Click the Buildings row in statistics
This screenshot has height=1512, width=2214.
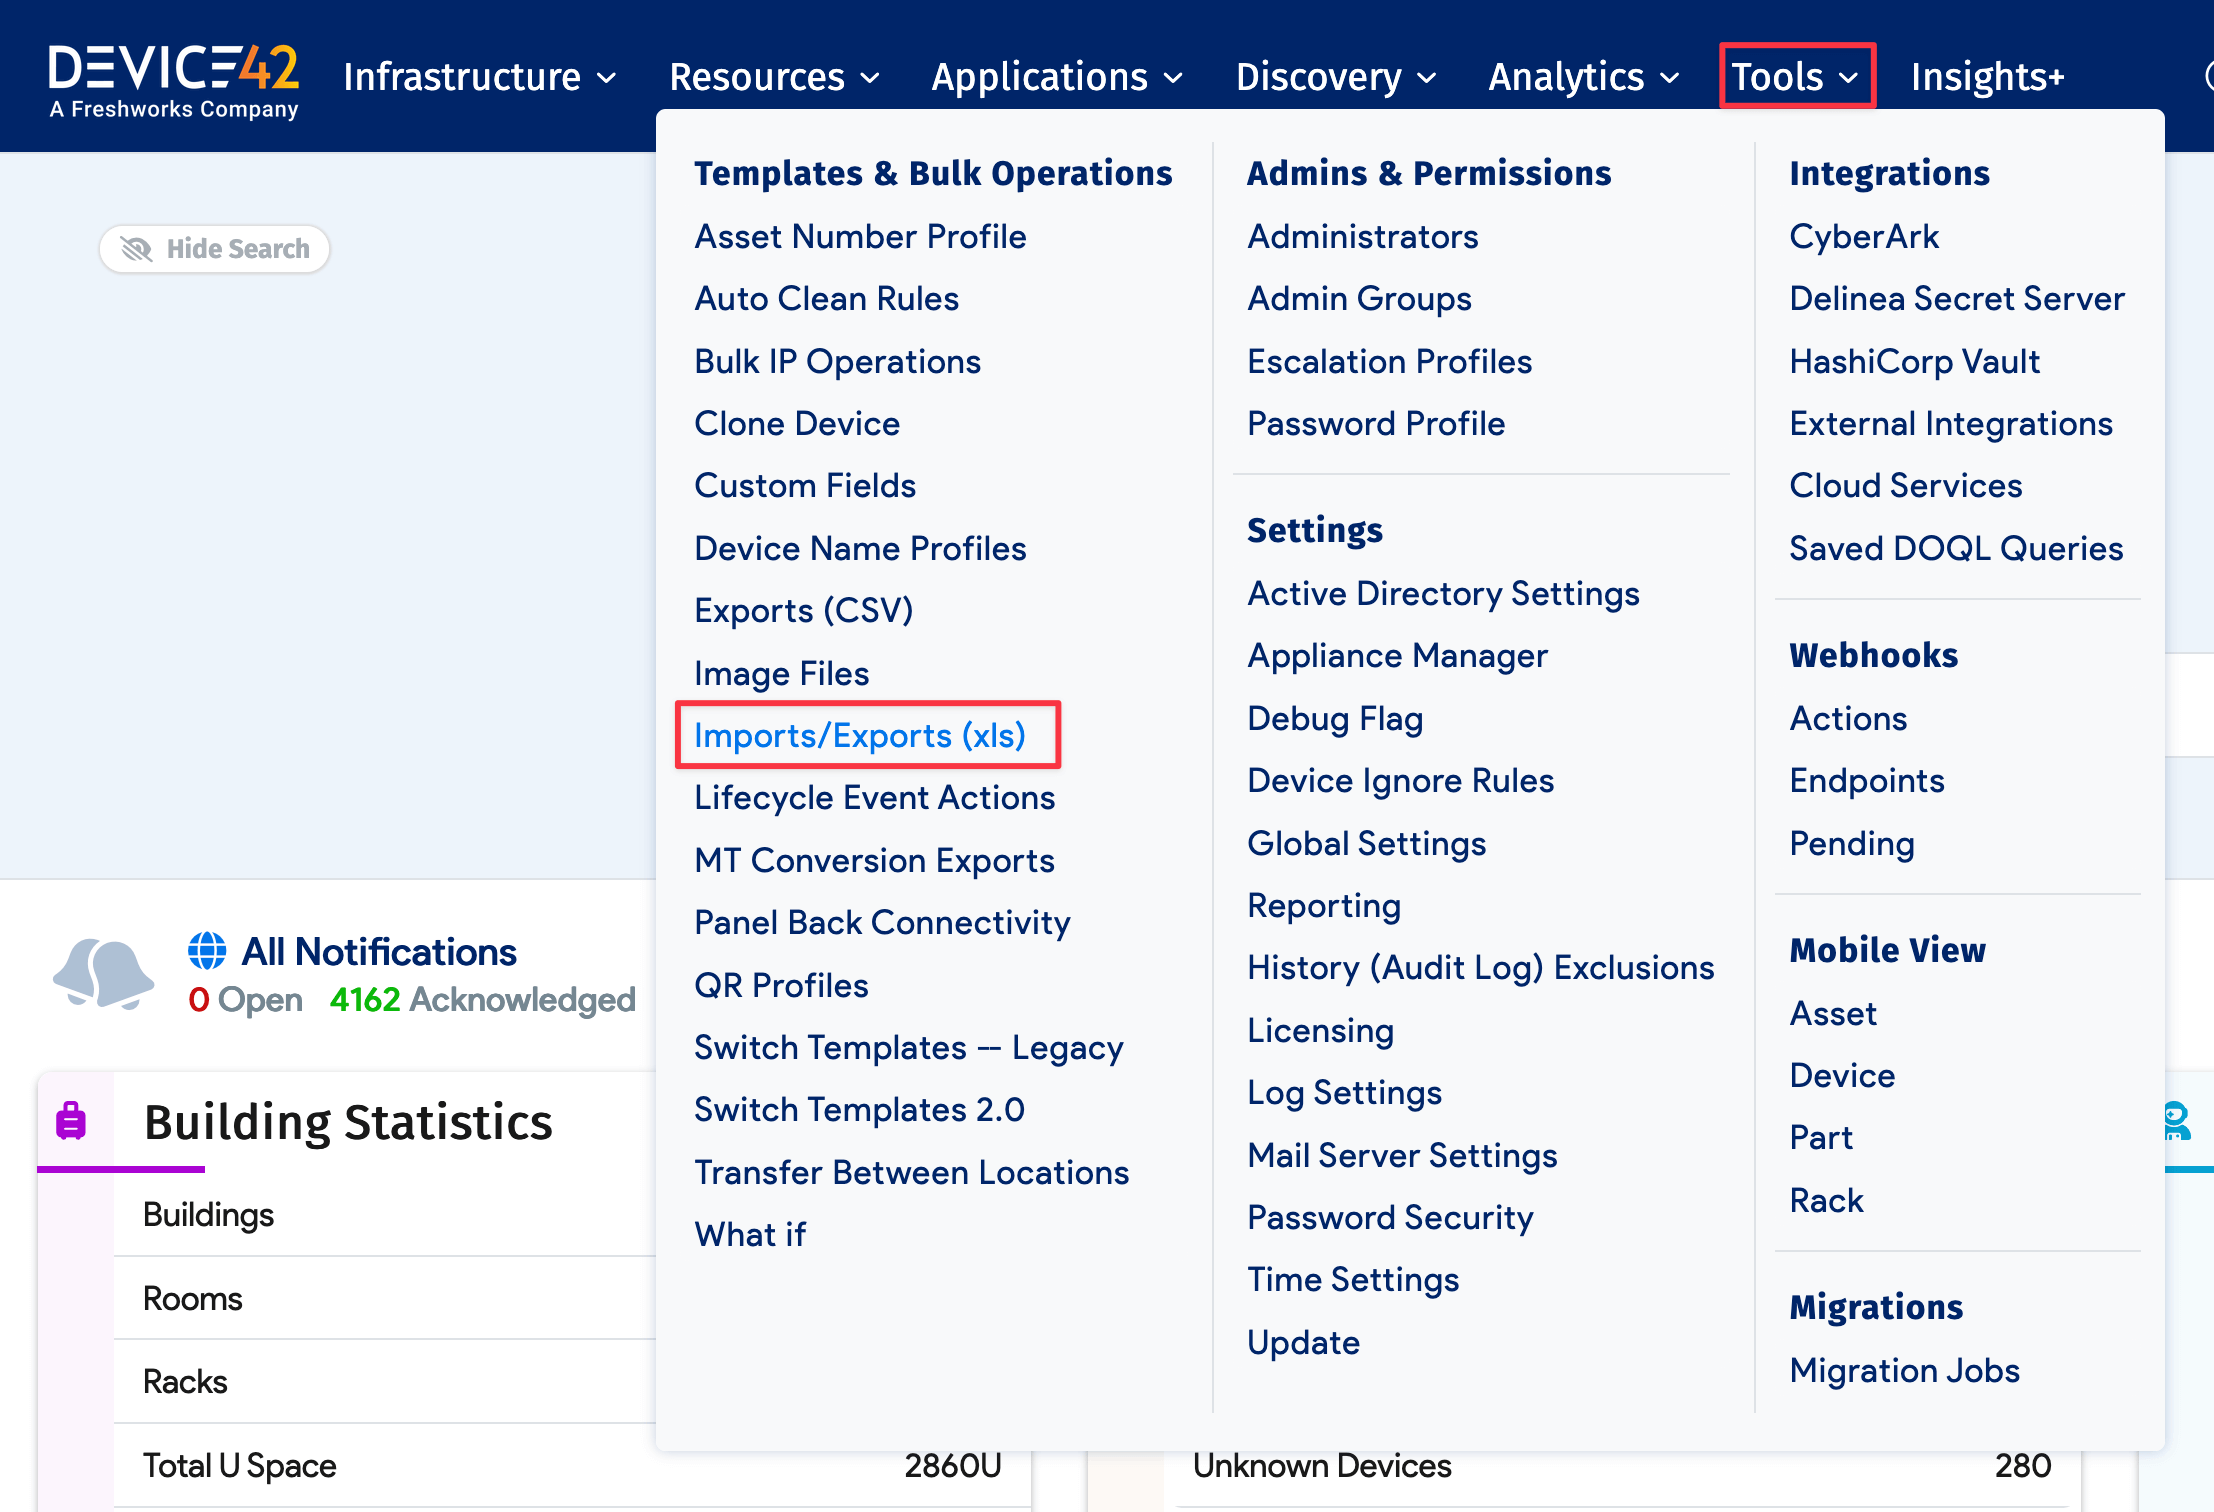[x=208, y=1215]
